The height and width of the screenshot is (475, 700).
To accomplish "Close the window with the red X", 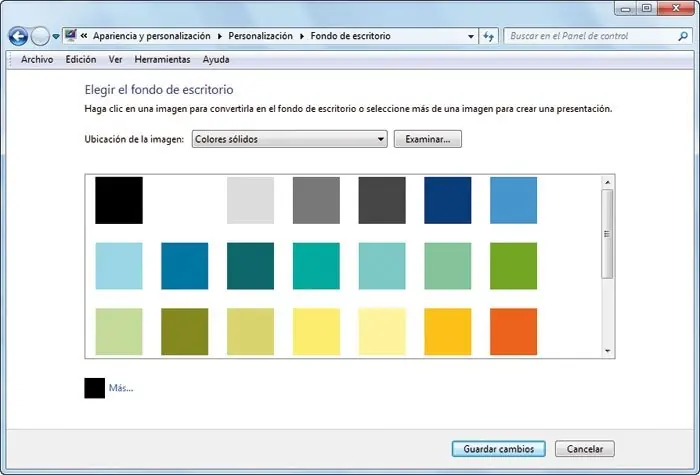I will pyautogui.click(x=676, y=8).
